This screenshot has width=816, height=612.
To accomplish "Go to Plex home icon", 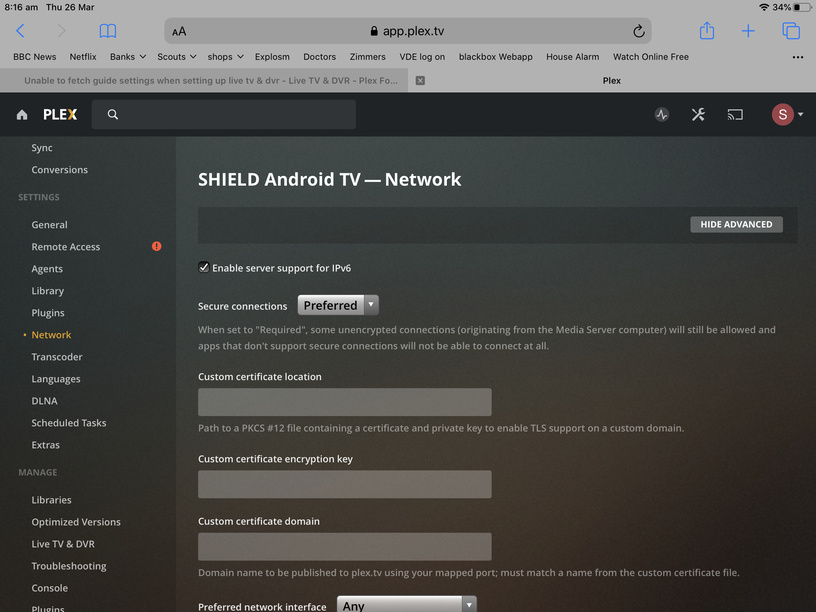I will [x=22, y=114].
